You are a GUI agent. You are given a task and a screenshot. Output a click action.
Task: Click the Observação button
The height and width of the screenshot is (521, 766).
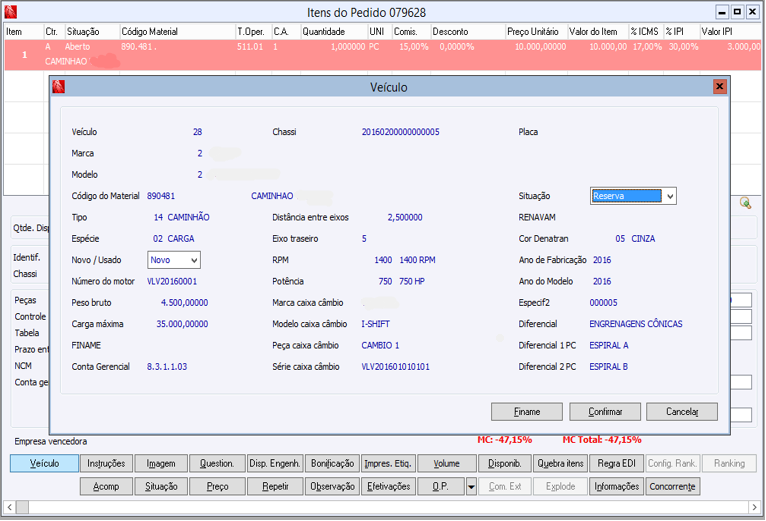pyautogui.click(x=332, y=487)
